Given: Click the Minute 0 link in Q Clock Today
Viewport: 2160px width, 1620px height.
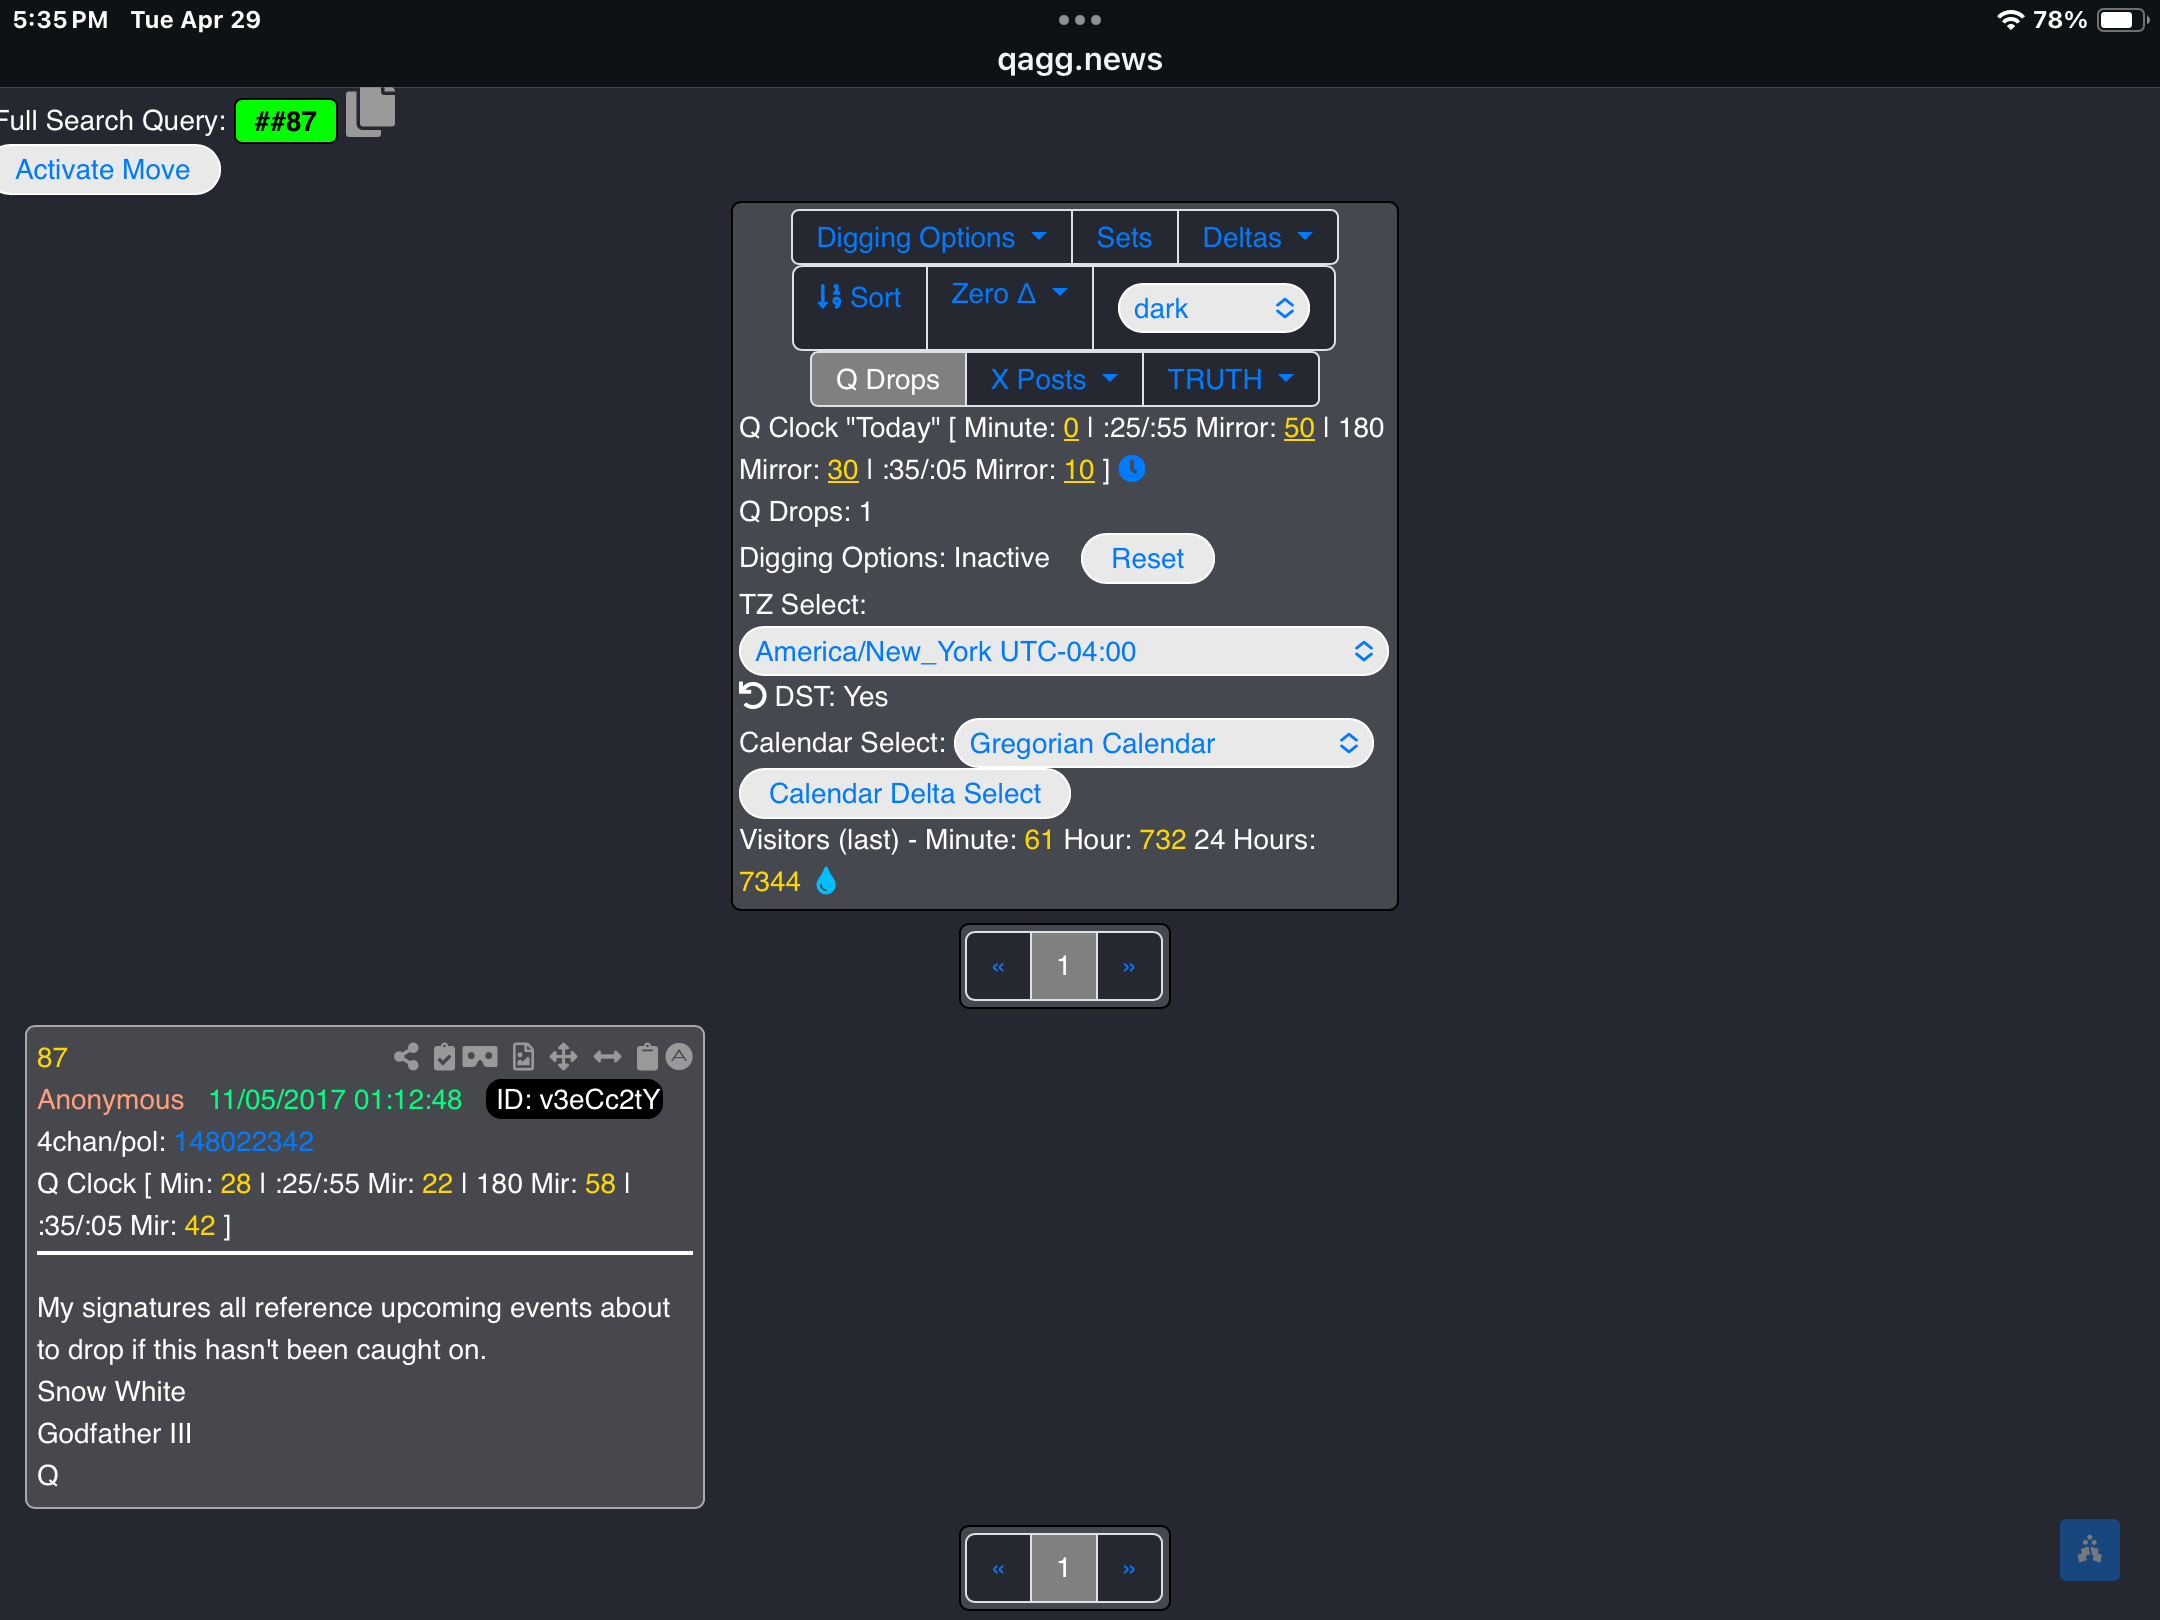Looking at the screenshot, I should [1071, 428].
